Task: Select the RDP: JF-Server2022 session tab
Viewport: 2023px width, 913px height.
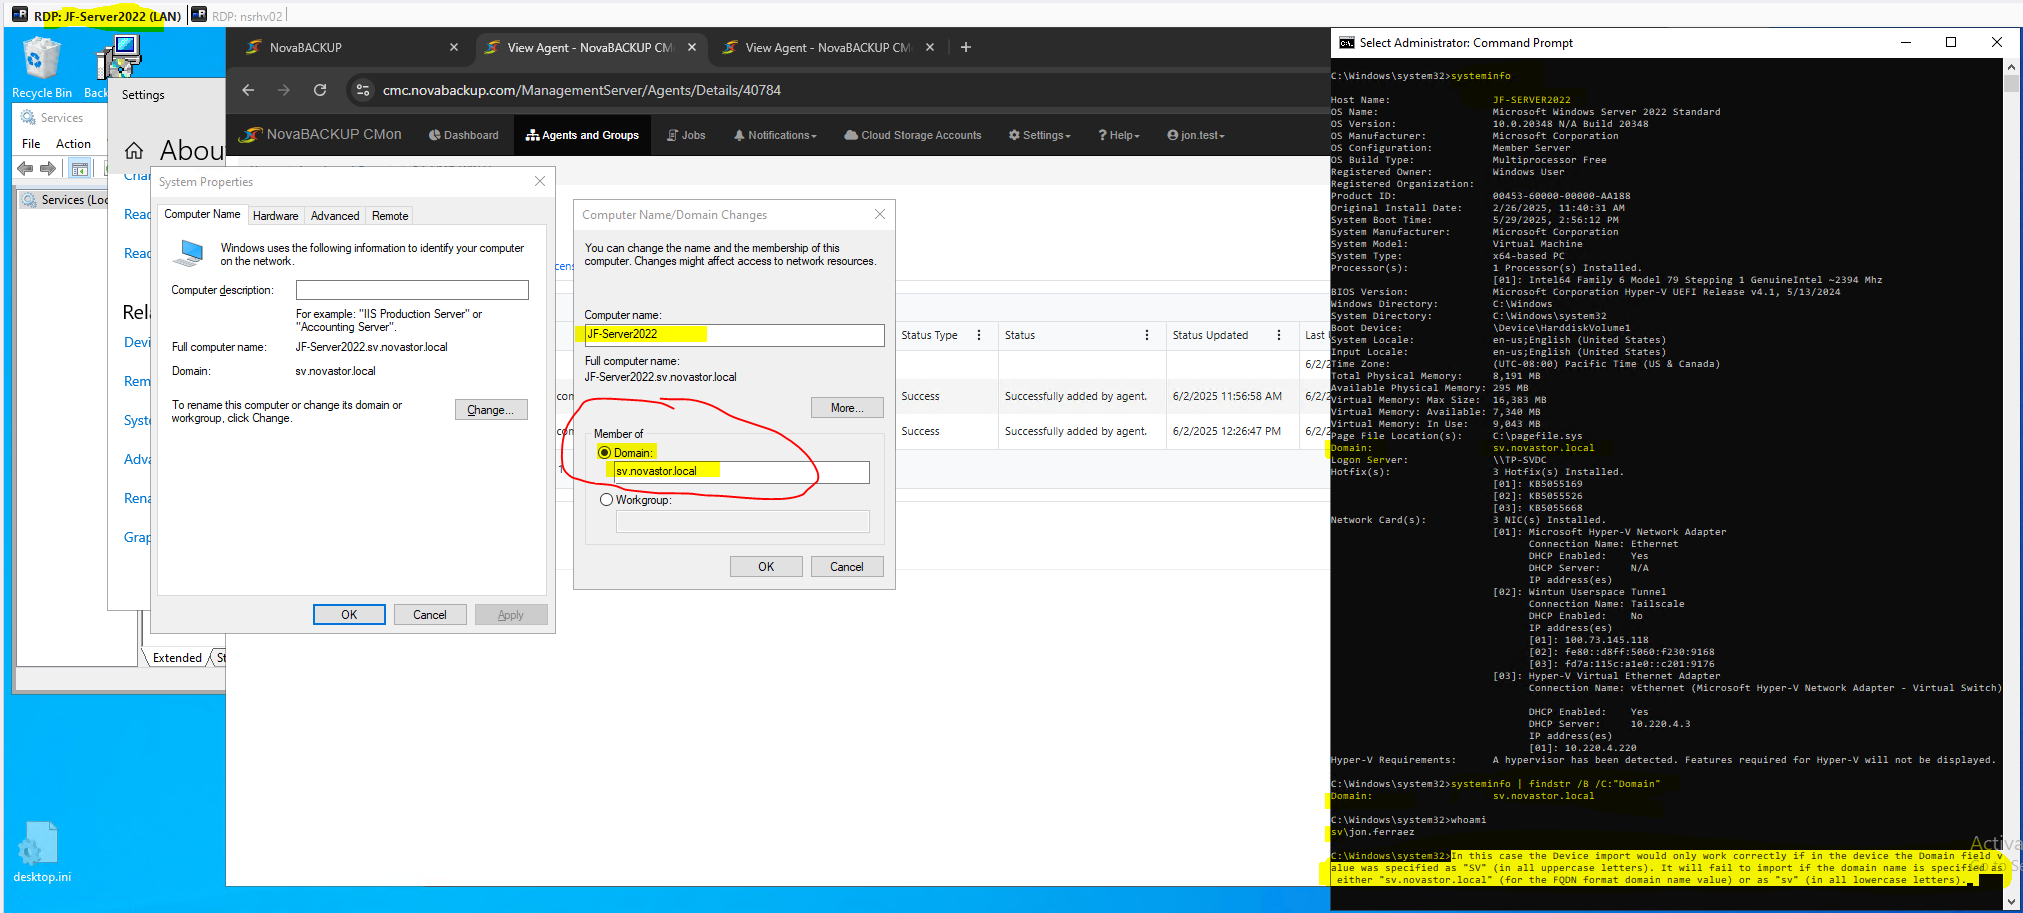Action: [x=97, y=16]
